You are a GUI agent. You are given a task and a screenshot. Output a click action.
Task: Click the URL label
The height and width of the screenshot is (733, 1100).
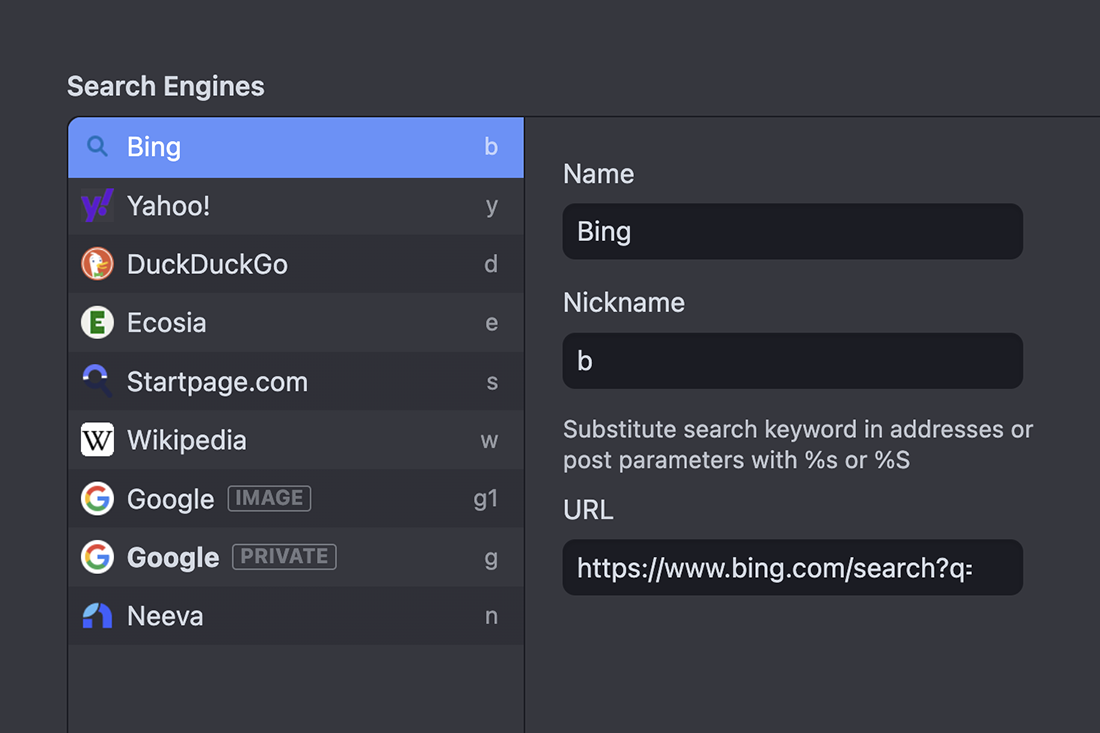[x=588, y=510]
